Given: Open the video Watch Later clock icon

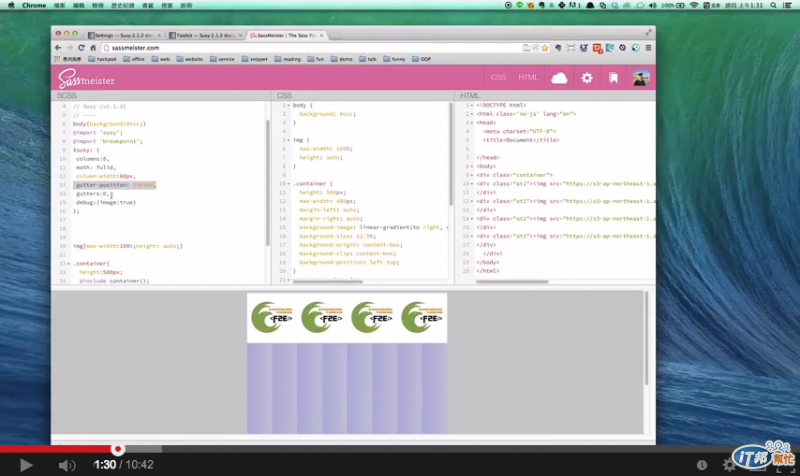Looking at the screenshot, I should tap(702, 465).
